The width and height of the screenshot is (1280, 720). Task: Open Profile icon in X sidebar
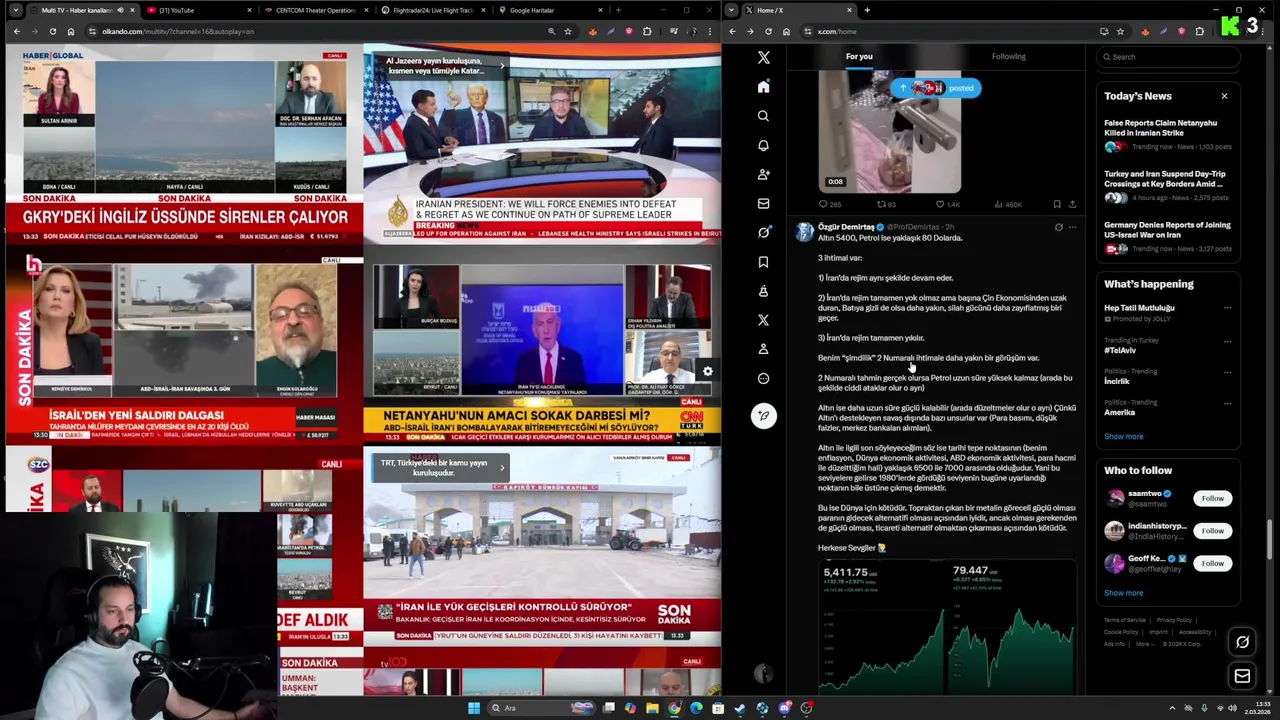pyautogui.click(x=763, y=349)
